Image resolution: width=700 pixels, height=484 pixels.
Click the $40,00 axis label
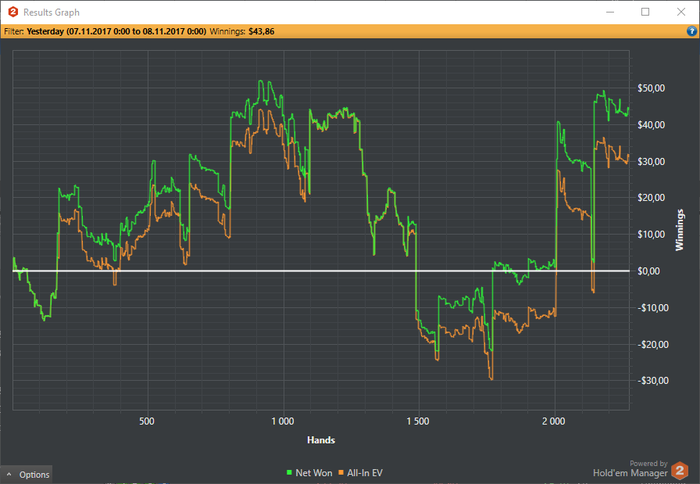point(651,125)
